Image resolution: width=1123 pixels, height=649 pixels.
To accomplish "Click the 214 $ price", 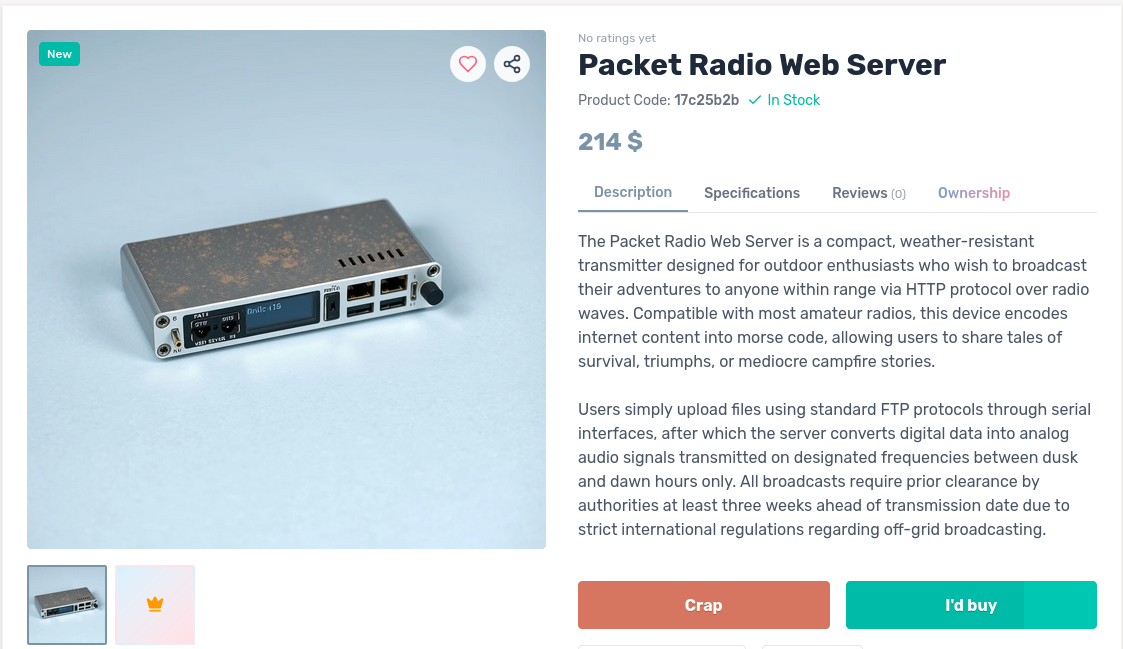I will click(610, 142).
